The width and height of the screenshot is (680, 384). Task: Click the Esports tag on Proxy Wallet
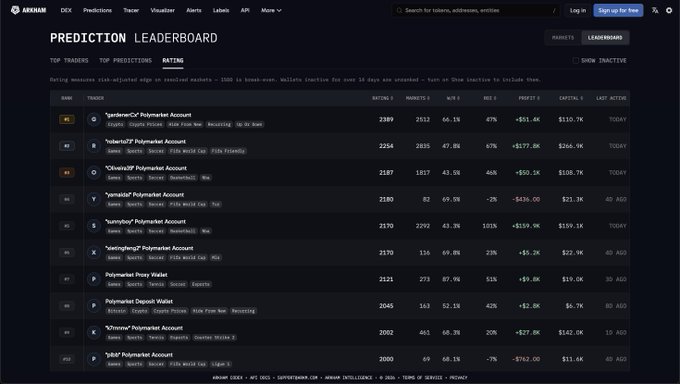[201, 284]
